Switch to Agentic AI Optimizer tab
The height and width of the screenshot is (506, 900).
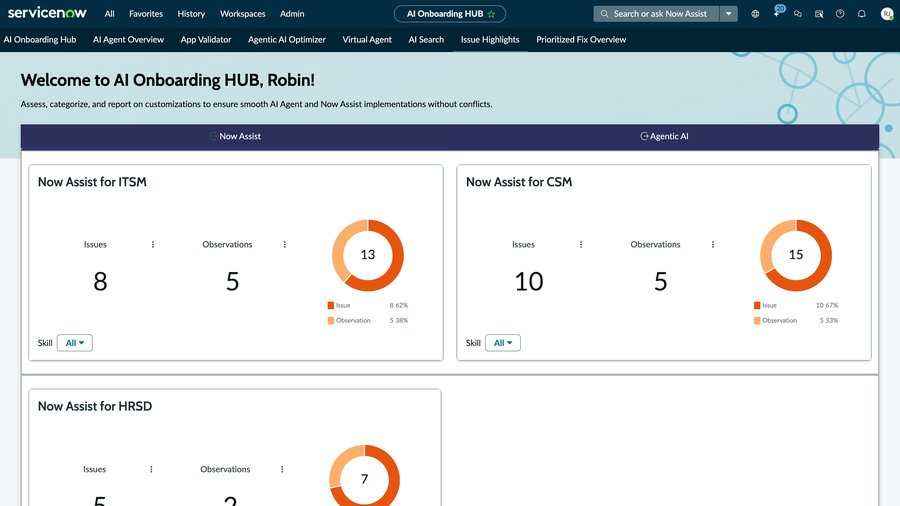[287, 40]
